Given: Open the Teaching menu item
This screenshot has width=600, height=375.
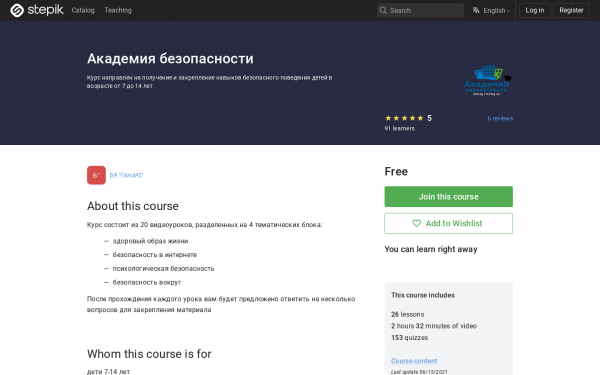Looking at the screenshot, I should 118,10.
